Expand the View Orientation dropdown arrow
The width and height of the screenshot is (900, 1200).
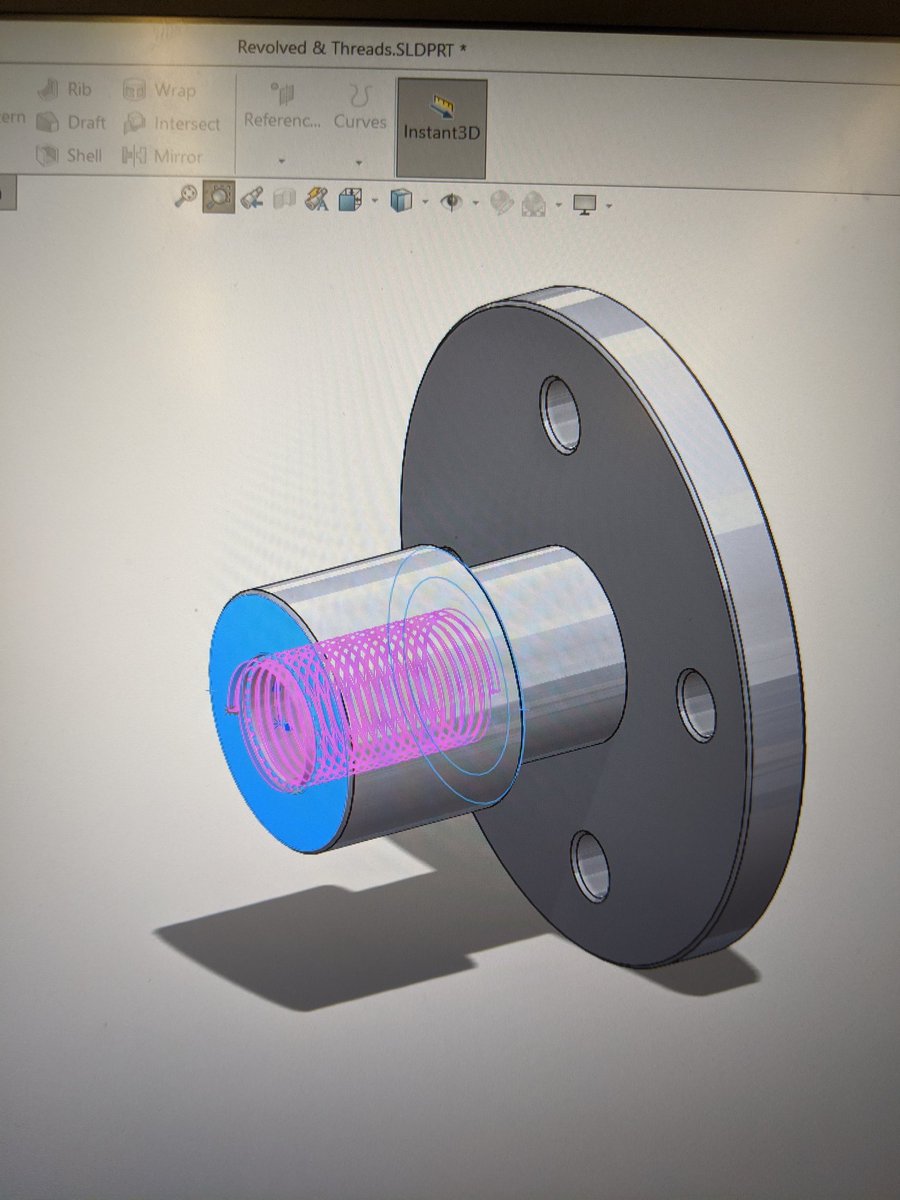tap(374, 203)
